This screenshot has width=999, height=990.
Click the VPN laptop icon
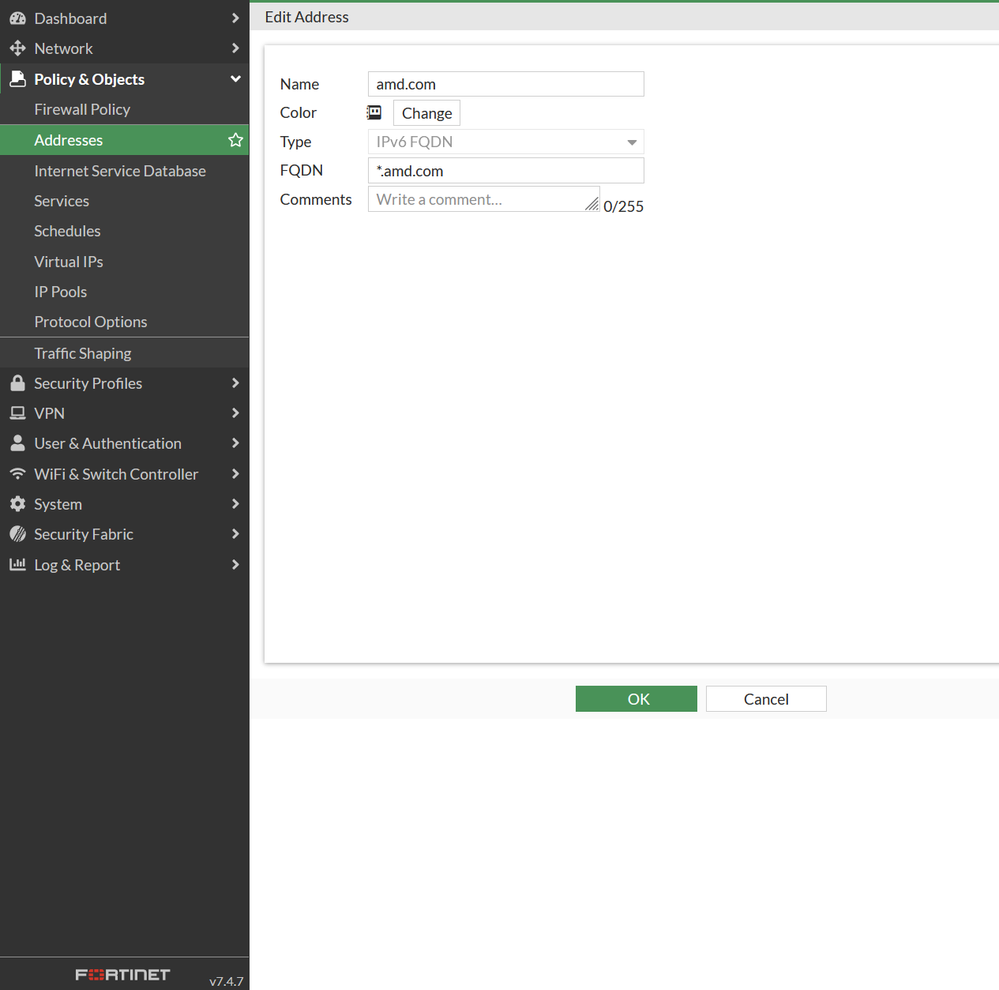point(18,413)
